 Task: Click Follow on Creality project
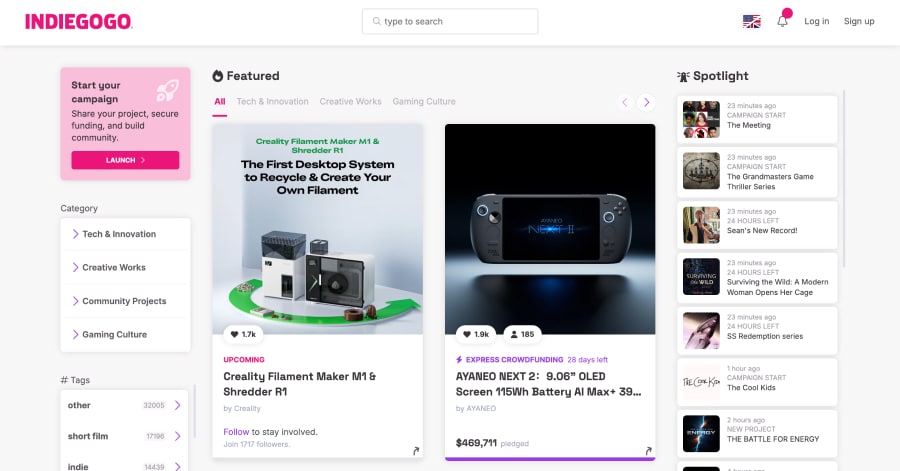pos(236,432)
